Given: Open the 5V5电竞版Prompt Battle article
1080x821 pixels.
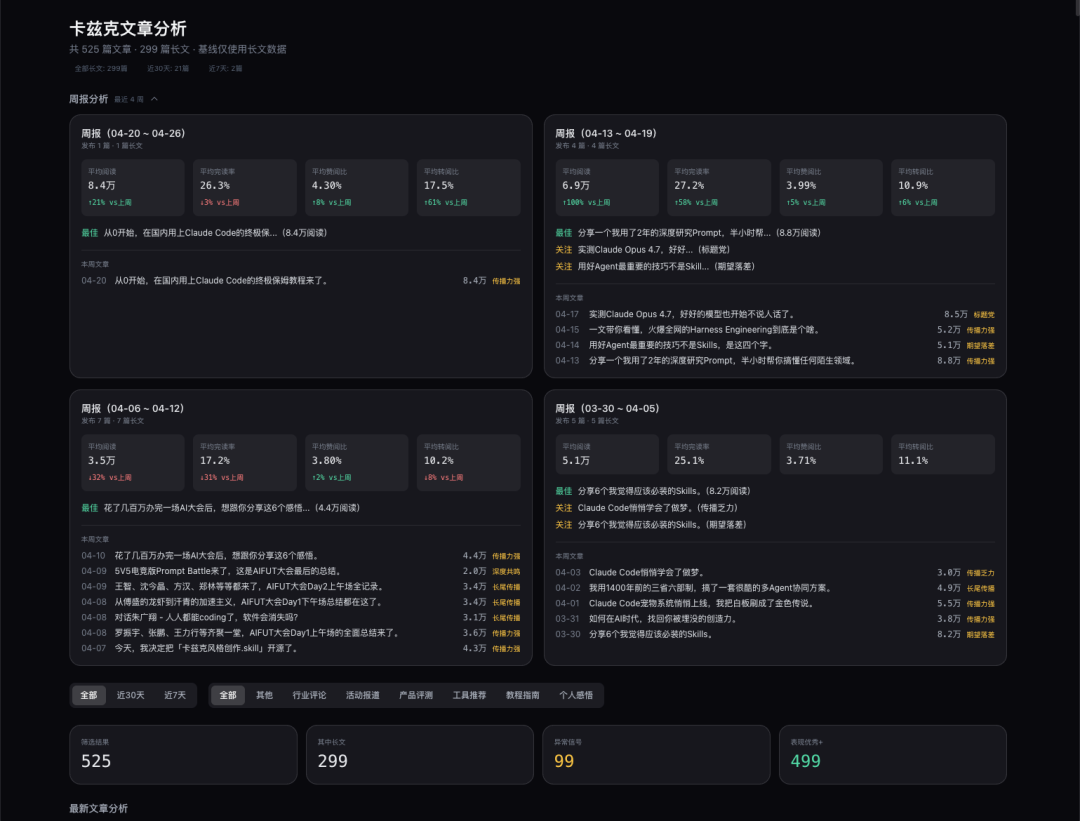Looking at the screenshot, I should pos(230,571).
